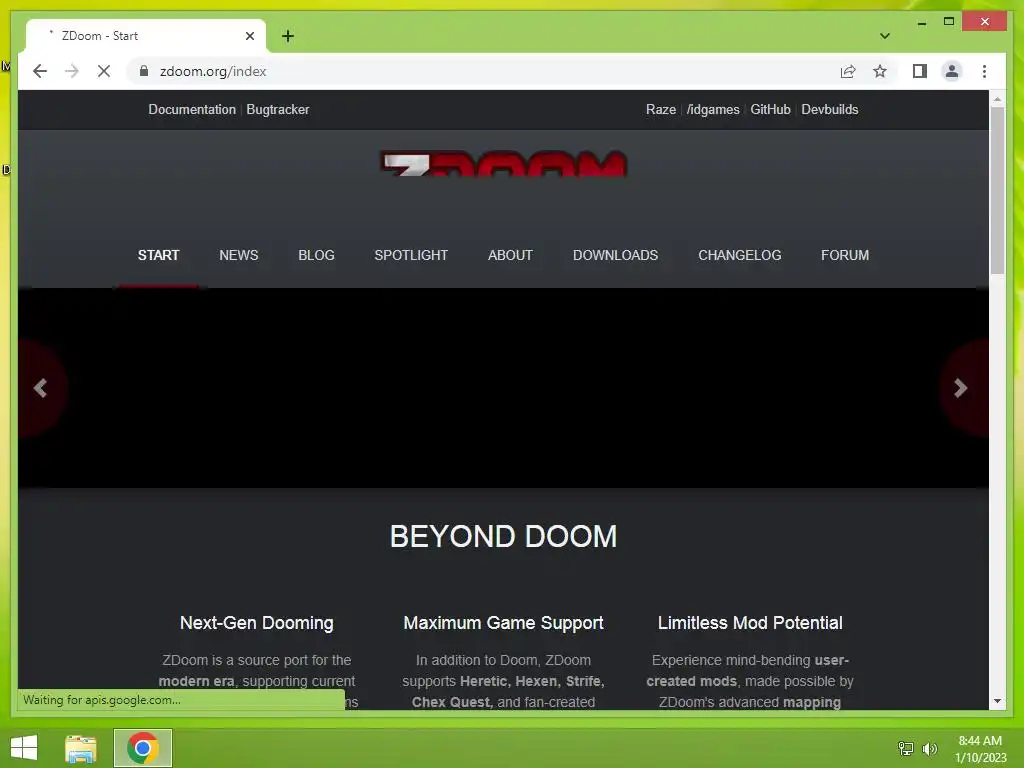The image size is (1024, 768).
Task: Click the ZDoom logo
Action: pyautogui.click(x=504, y=163)
